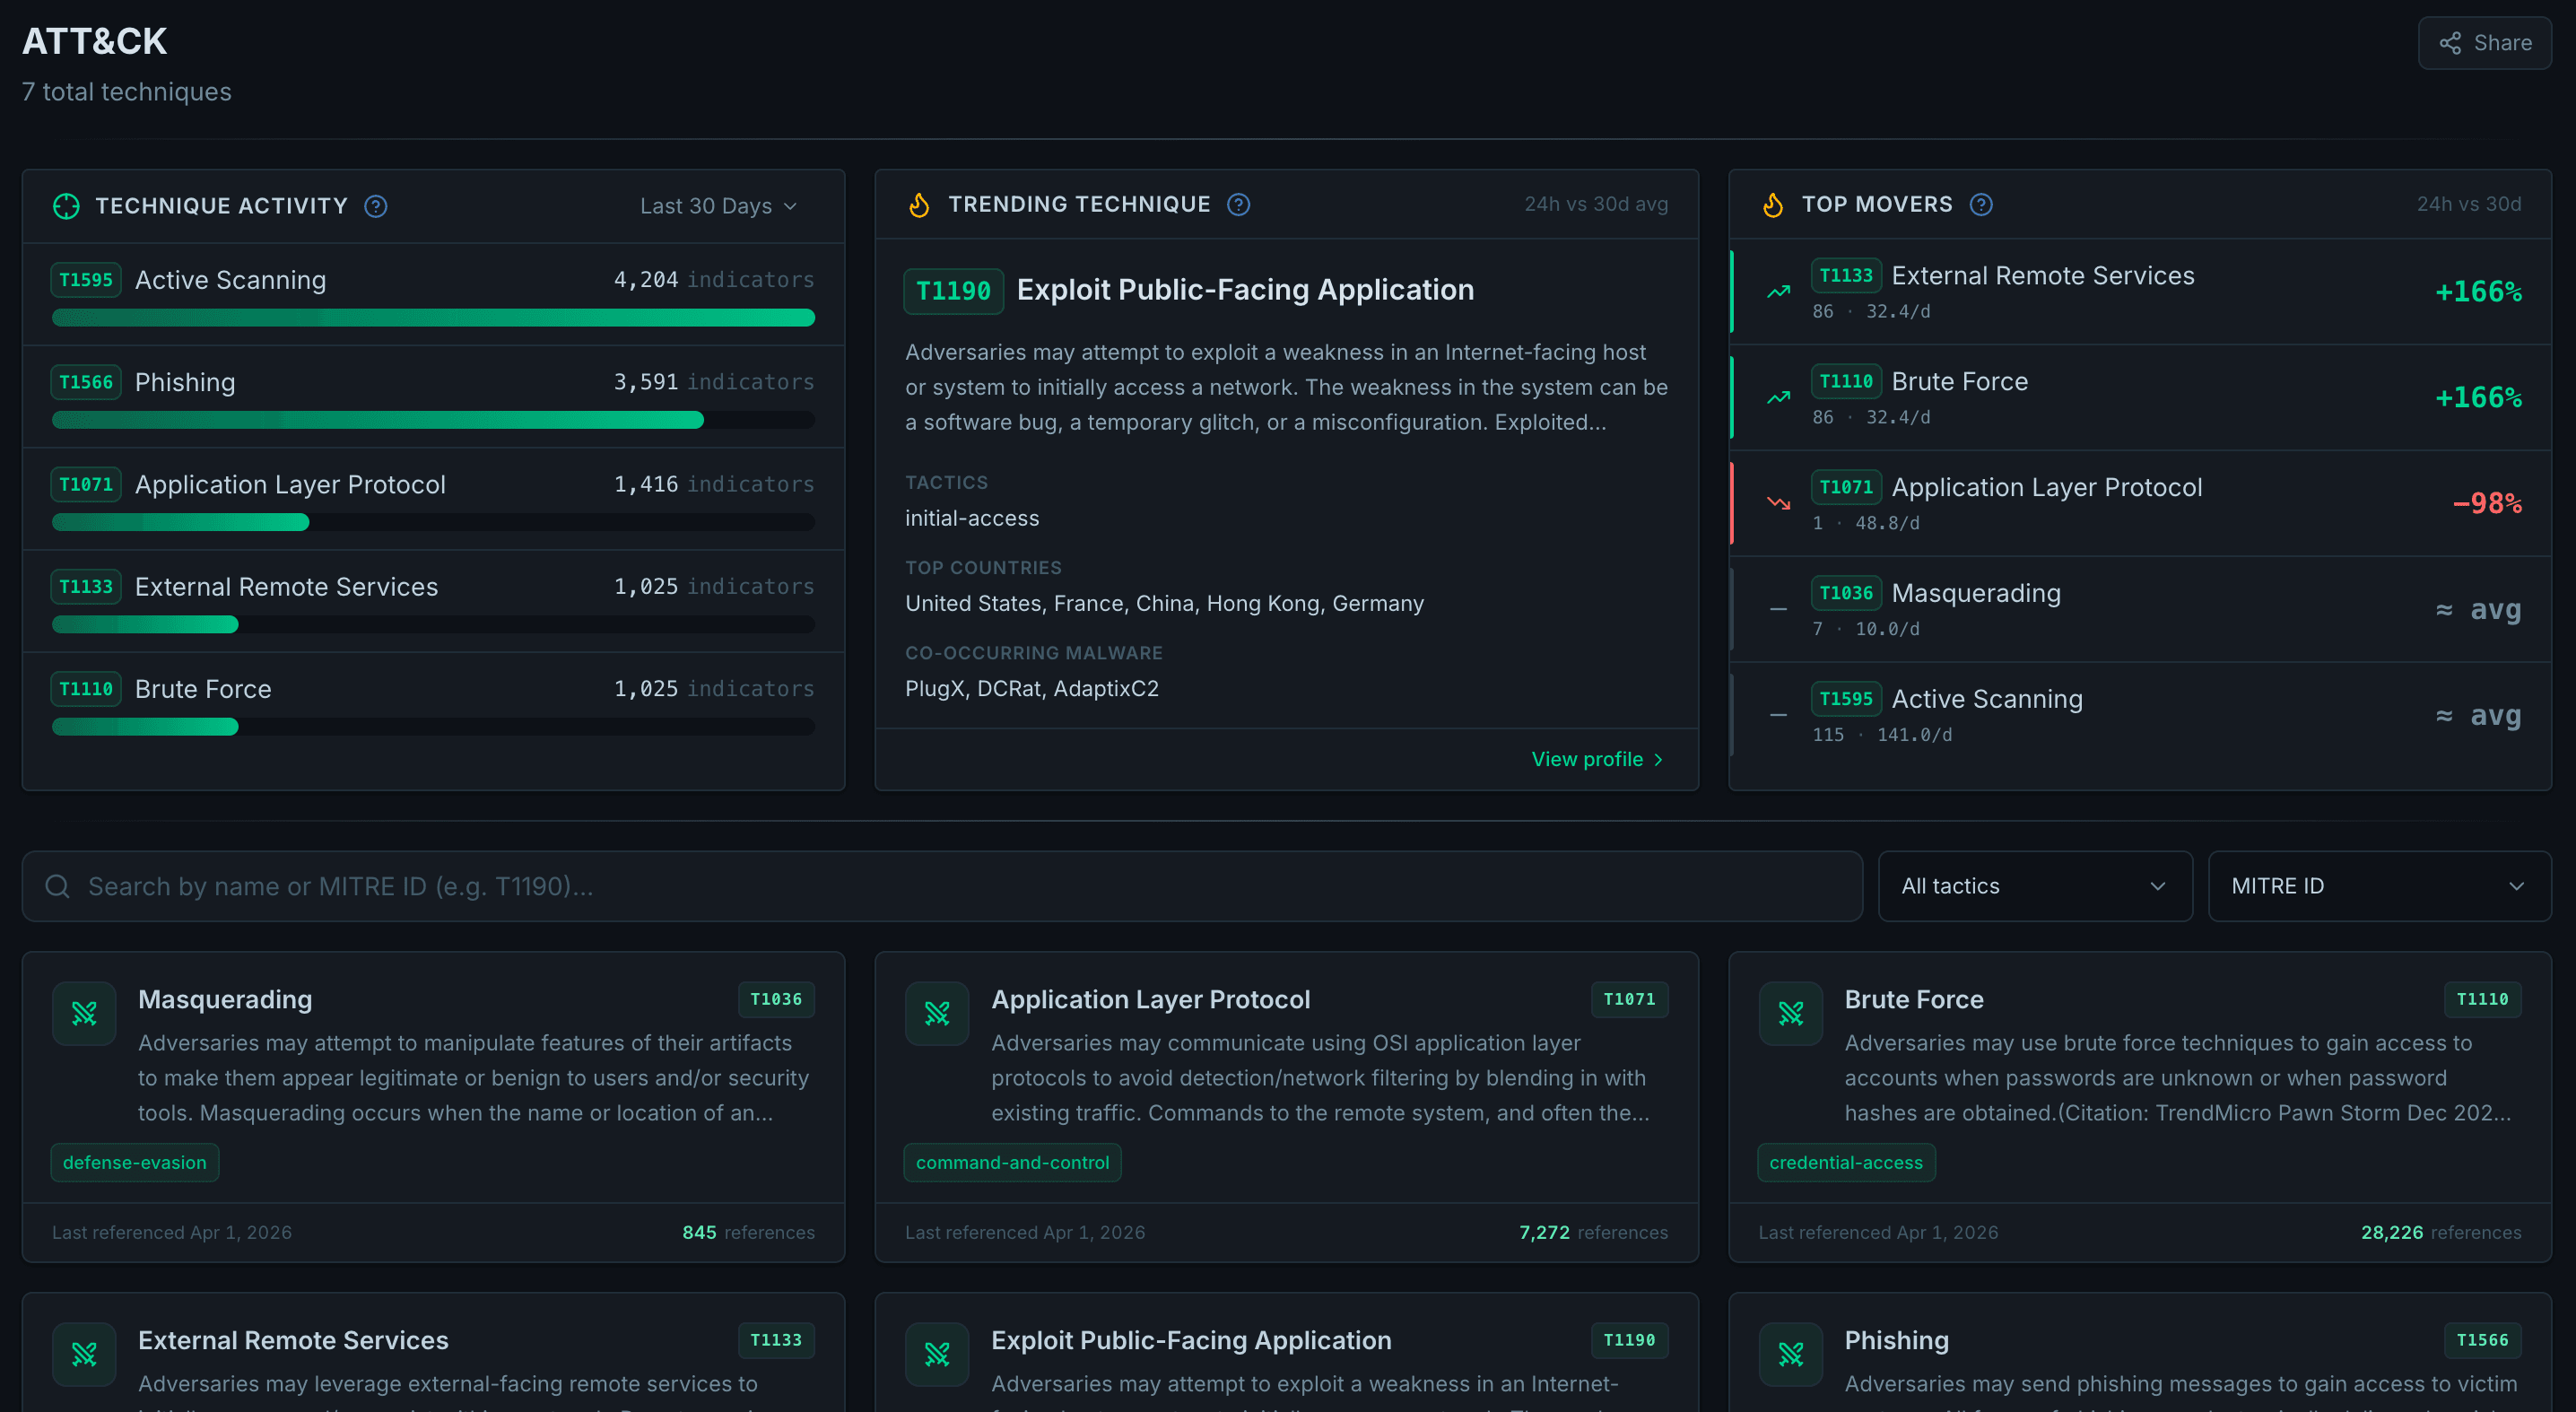
Task: Click the command-and-control tactic tag
Action: 1012,1162
